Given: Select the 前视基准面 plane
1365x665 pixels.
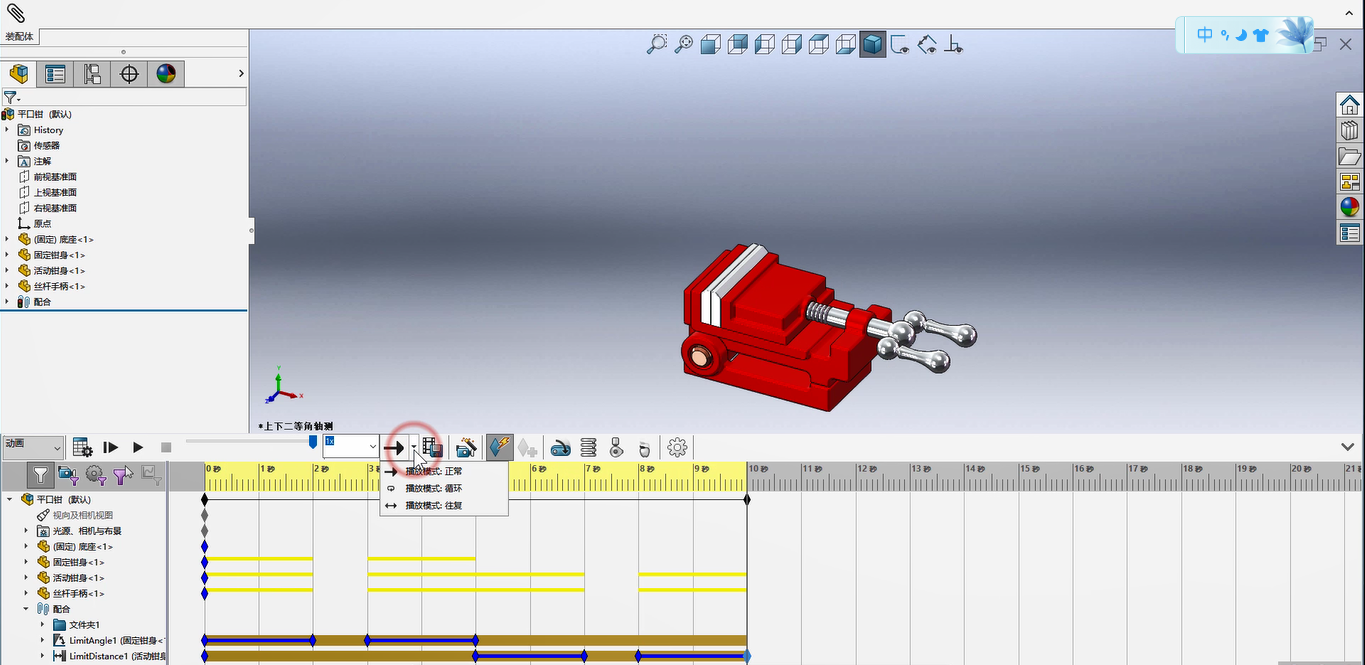Looking at the screenshot, I should click(x=55, y=177).
